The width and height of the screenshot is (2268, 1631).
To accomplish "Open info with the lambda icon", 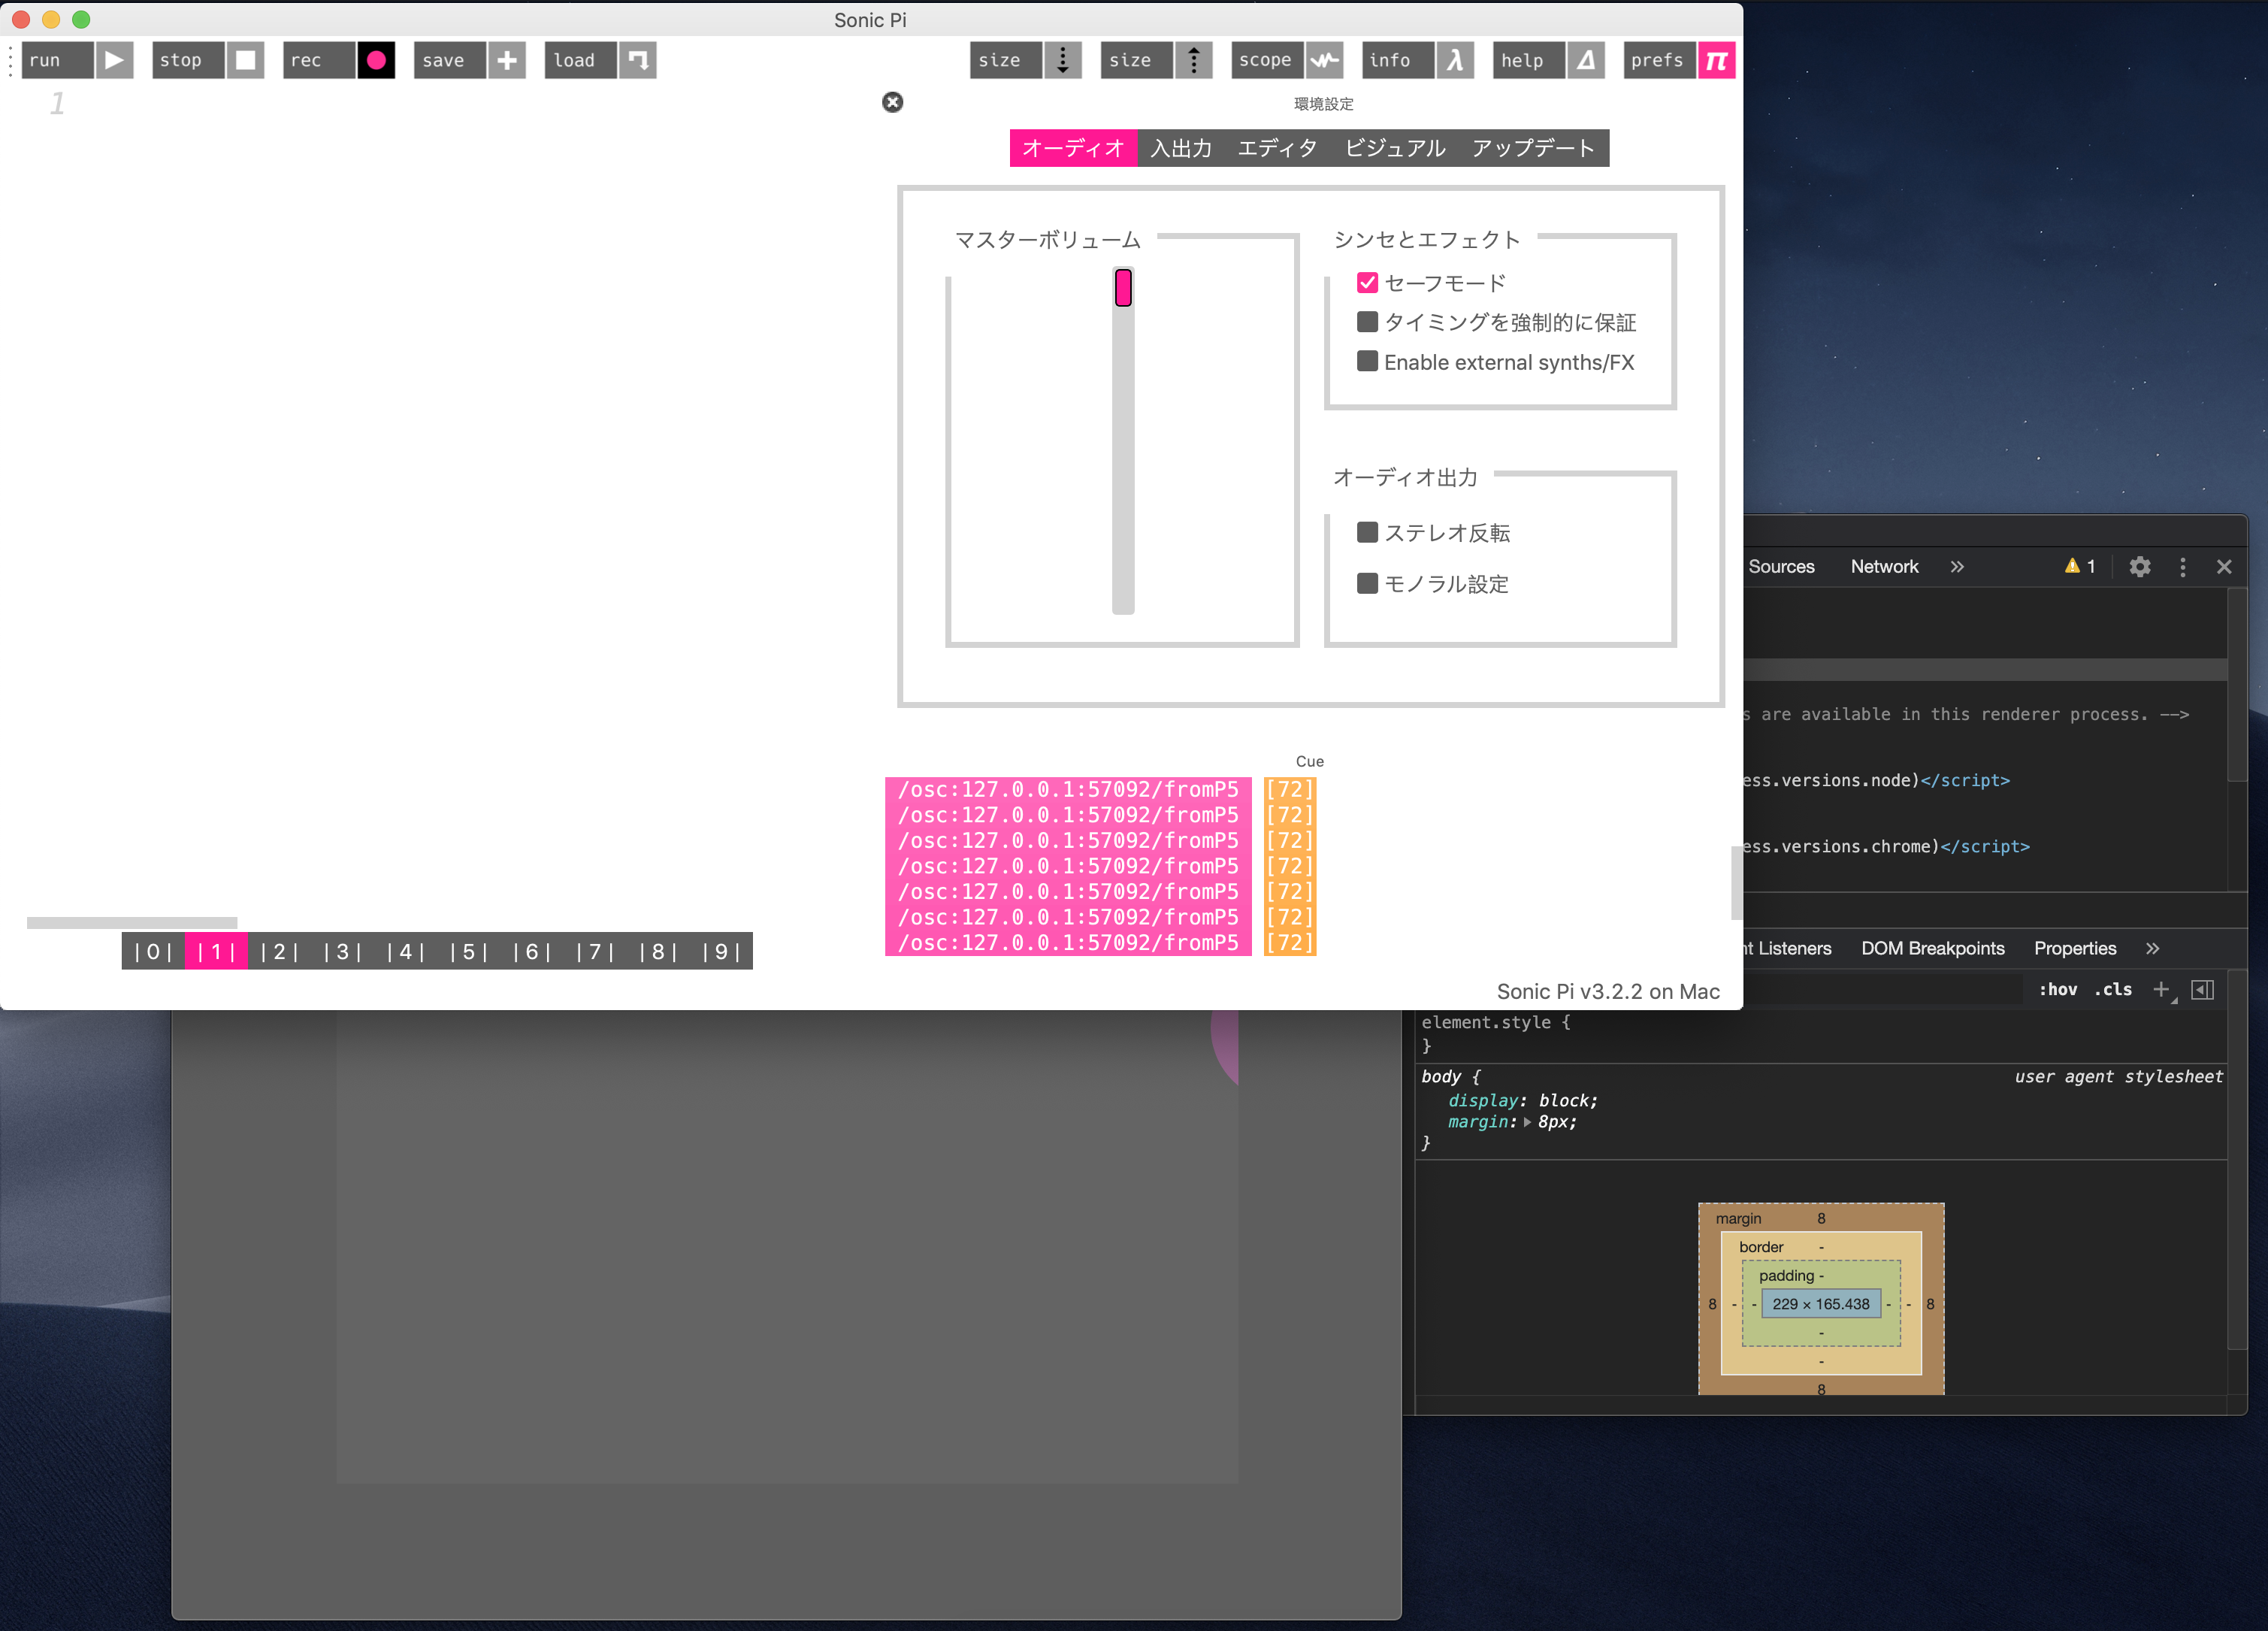I will (1454, 60).
